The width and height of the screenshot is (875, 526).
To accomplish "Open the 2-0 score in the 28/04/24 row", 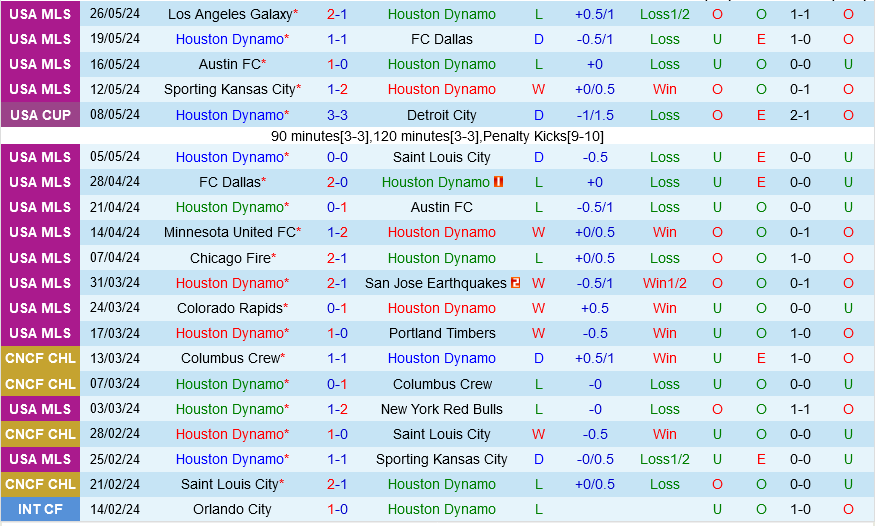I will [337, 182].
